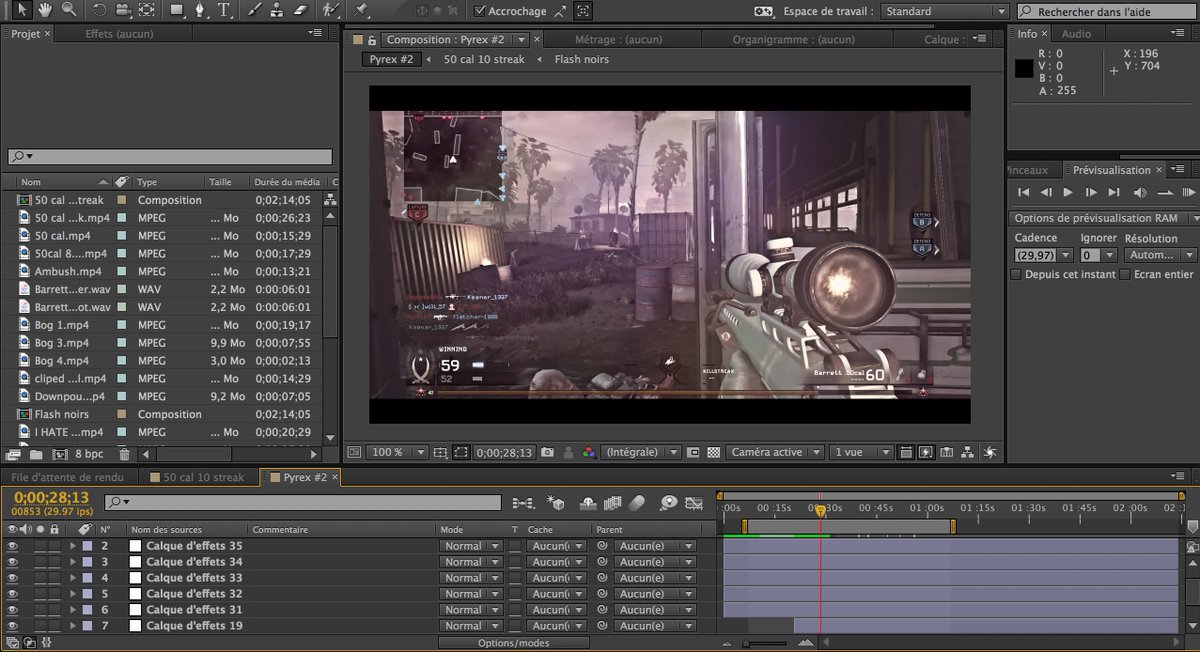Viewport: 1200px width, 652px height.
Task: Open the Espace de travail Standard dropdown
Action: pyautogui.click(x=944, y=11)
